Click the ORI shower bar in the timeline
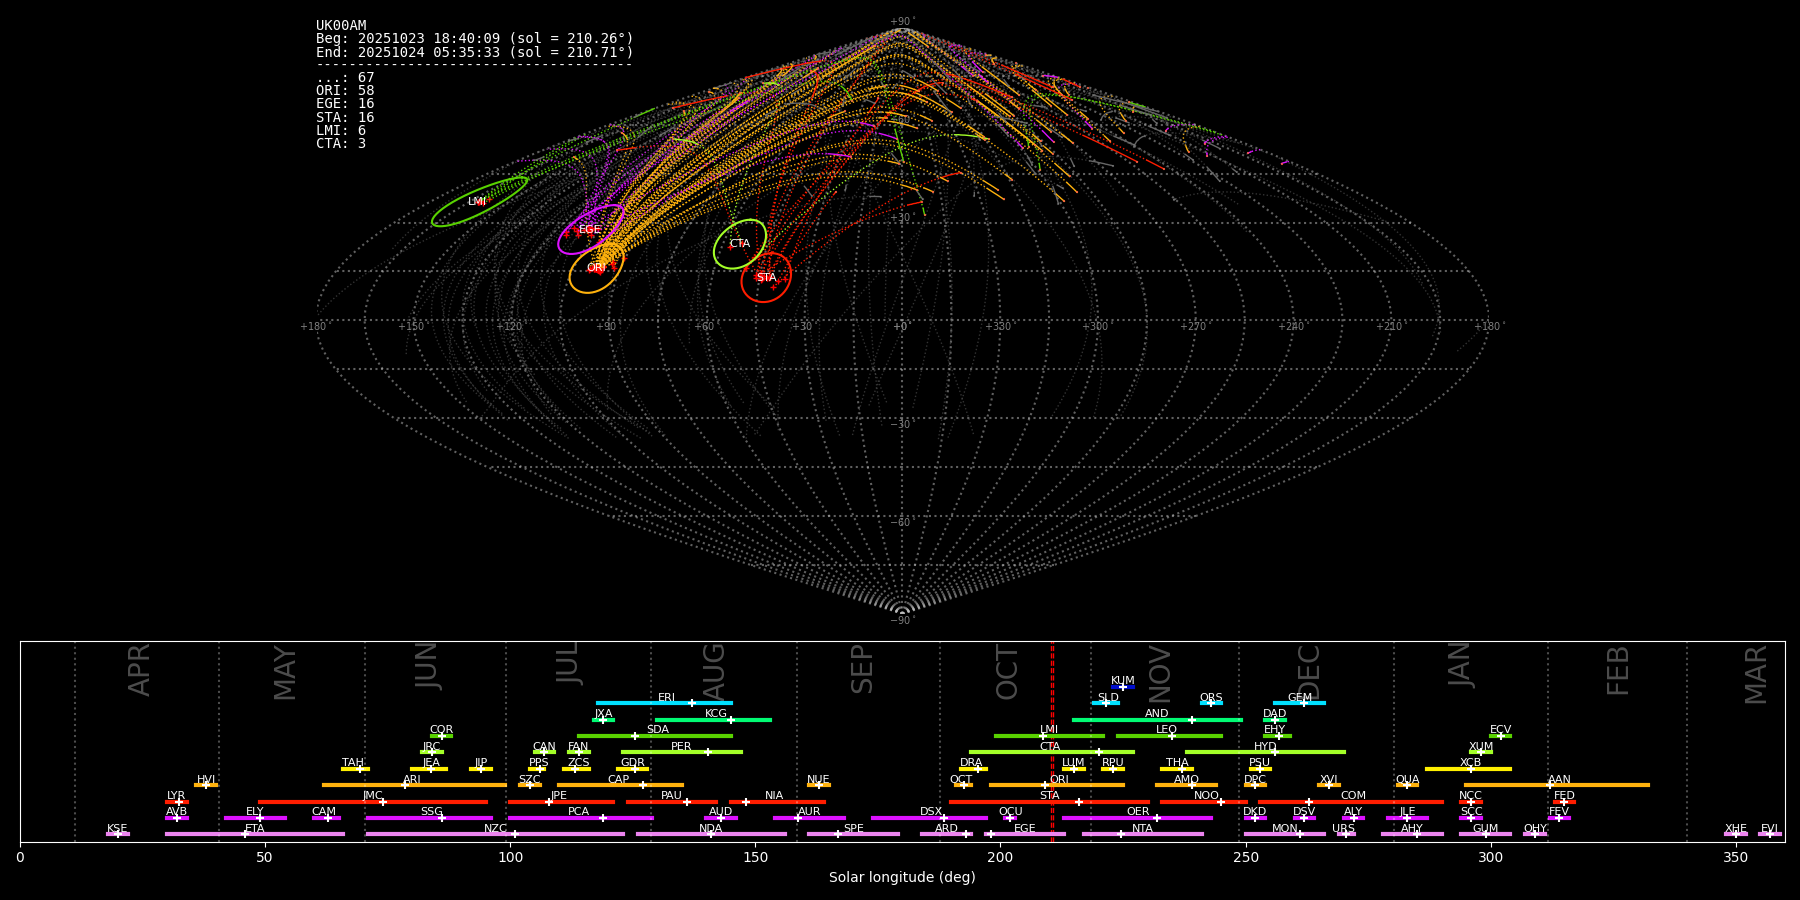Screen dimensions: 1800x900 click(1057, 785)
